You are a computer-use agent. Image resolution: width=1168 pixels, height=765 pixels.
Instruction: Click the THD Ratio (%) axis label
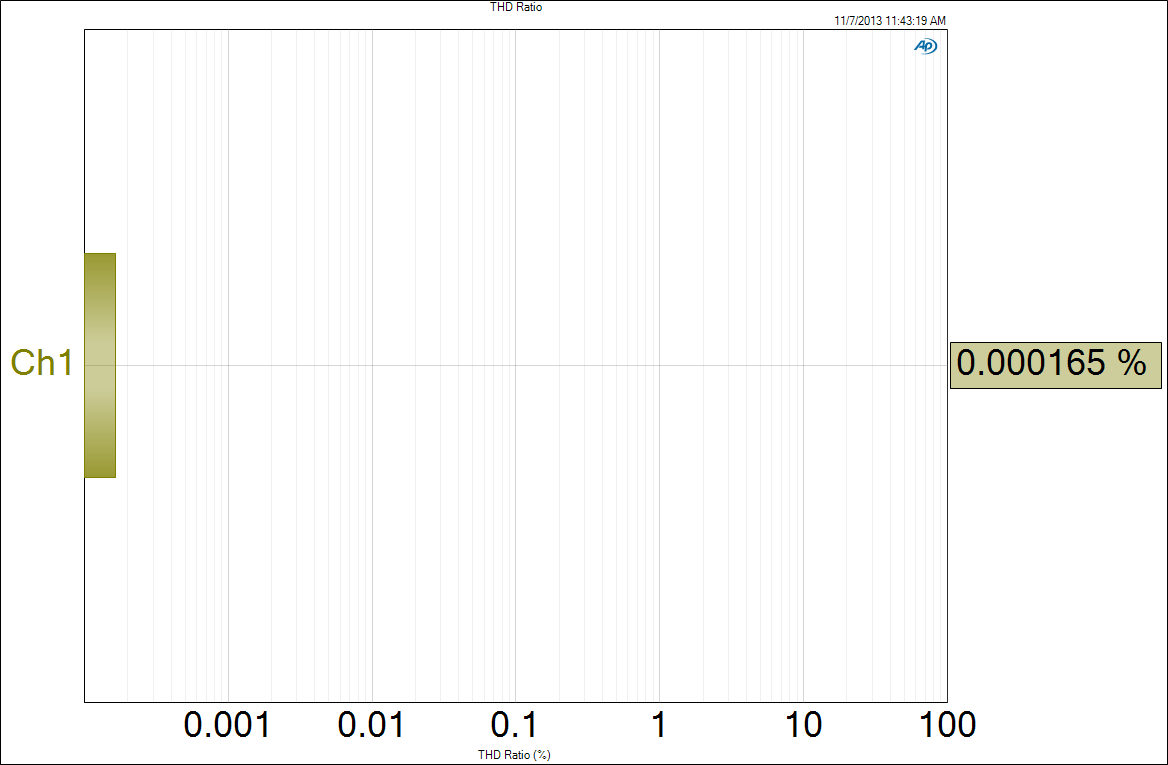coord(515,755)
